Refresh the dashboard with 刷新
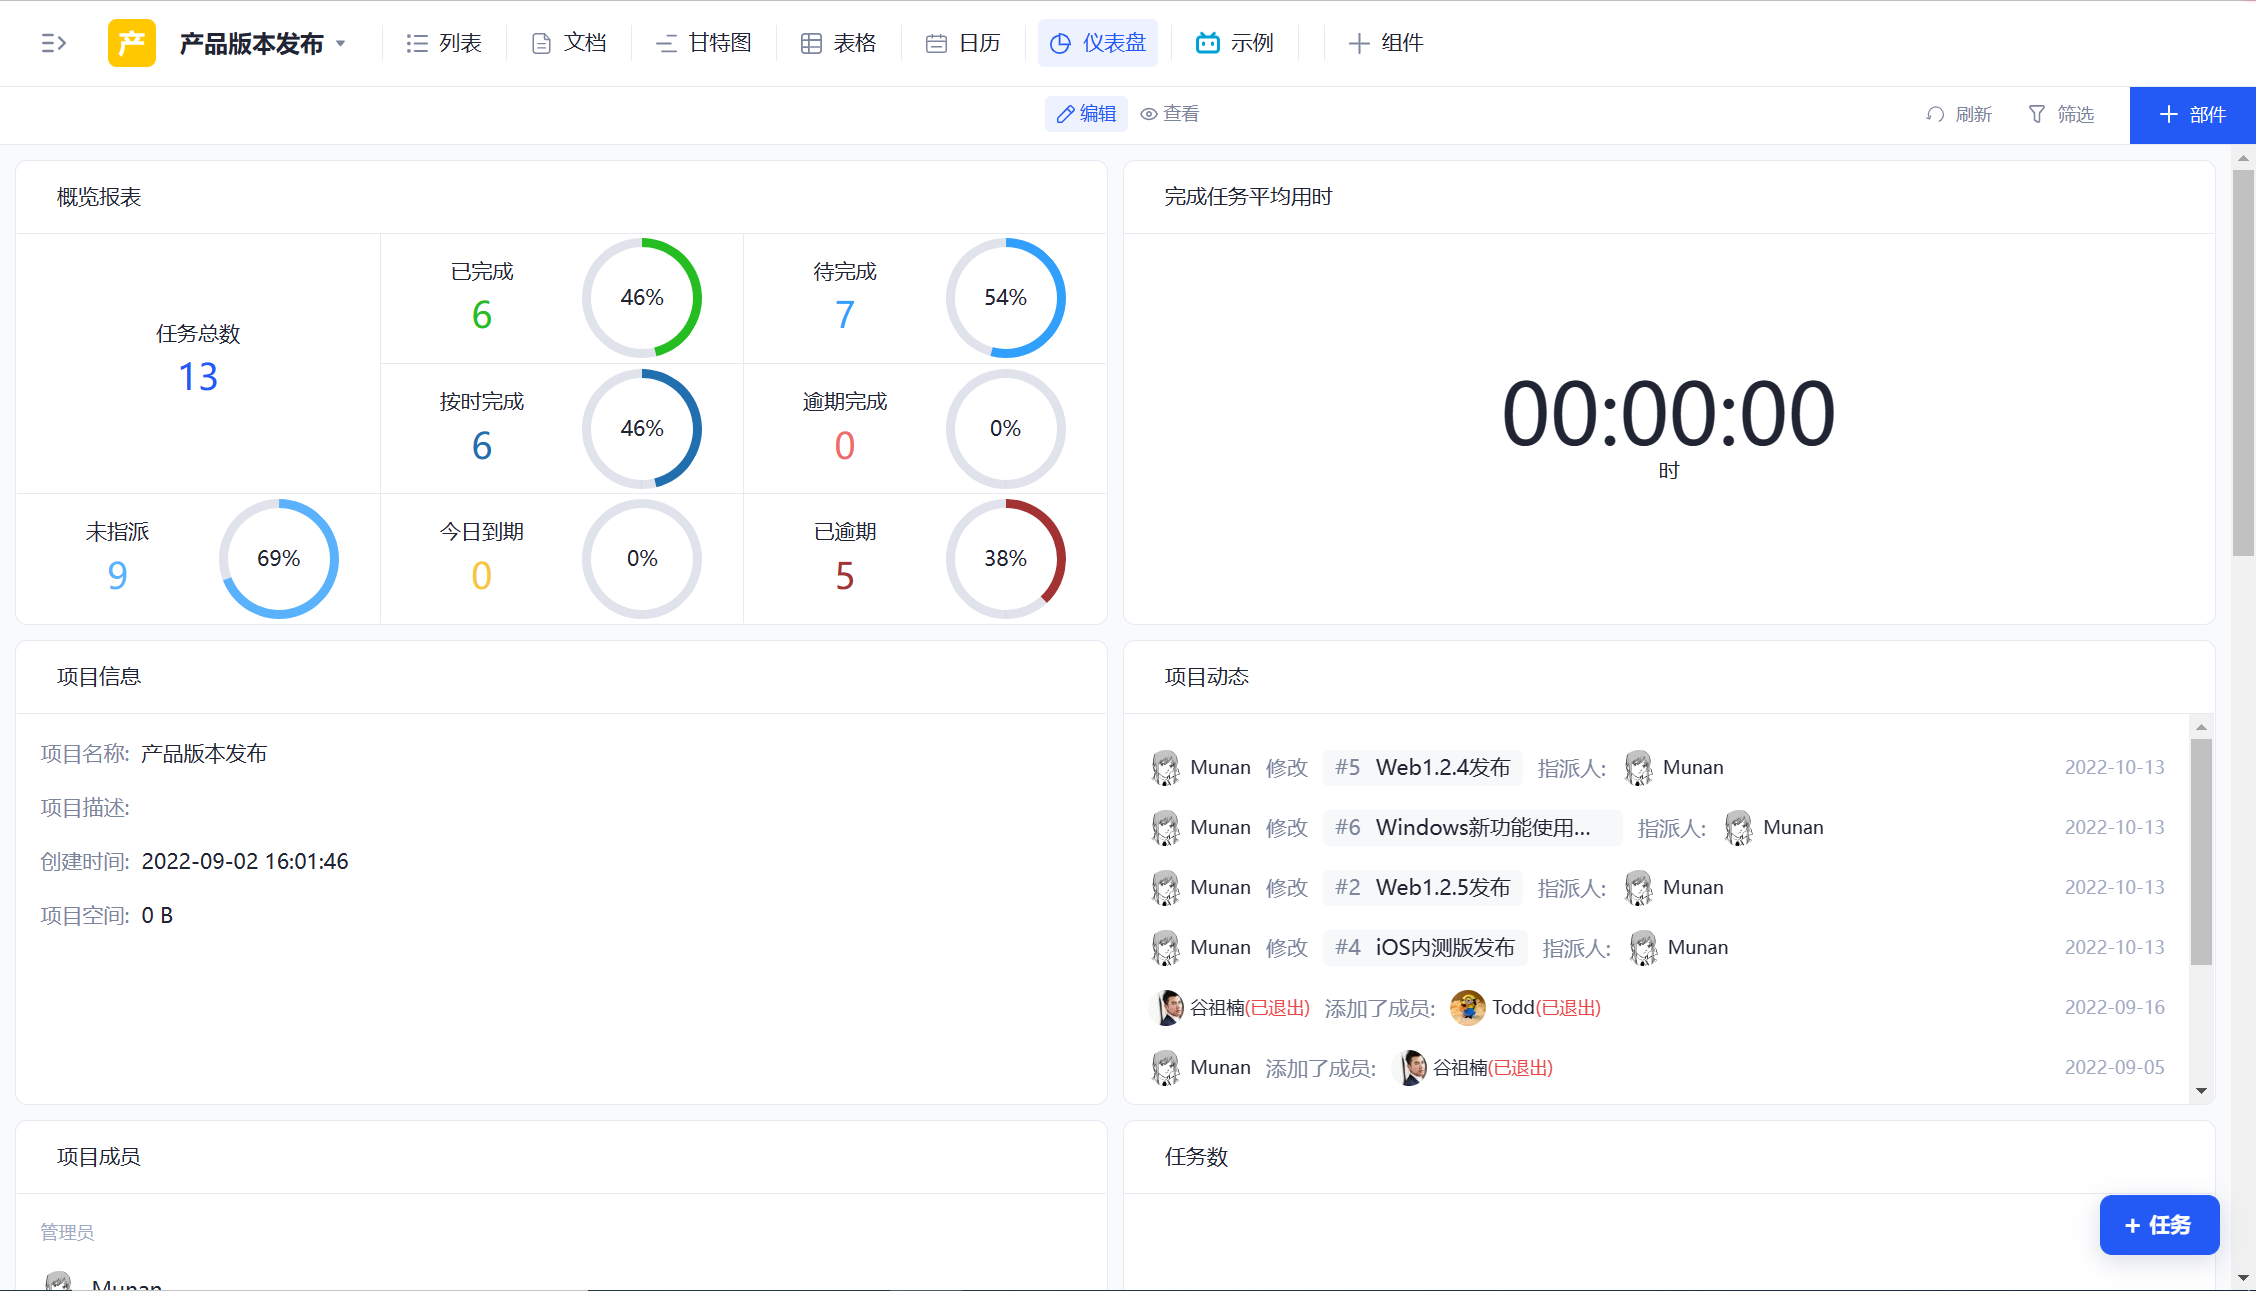The image size is (2256, 1291). tap(1959, 114)
